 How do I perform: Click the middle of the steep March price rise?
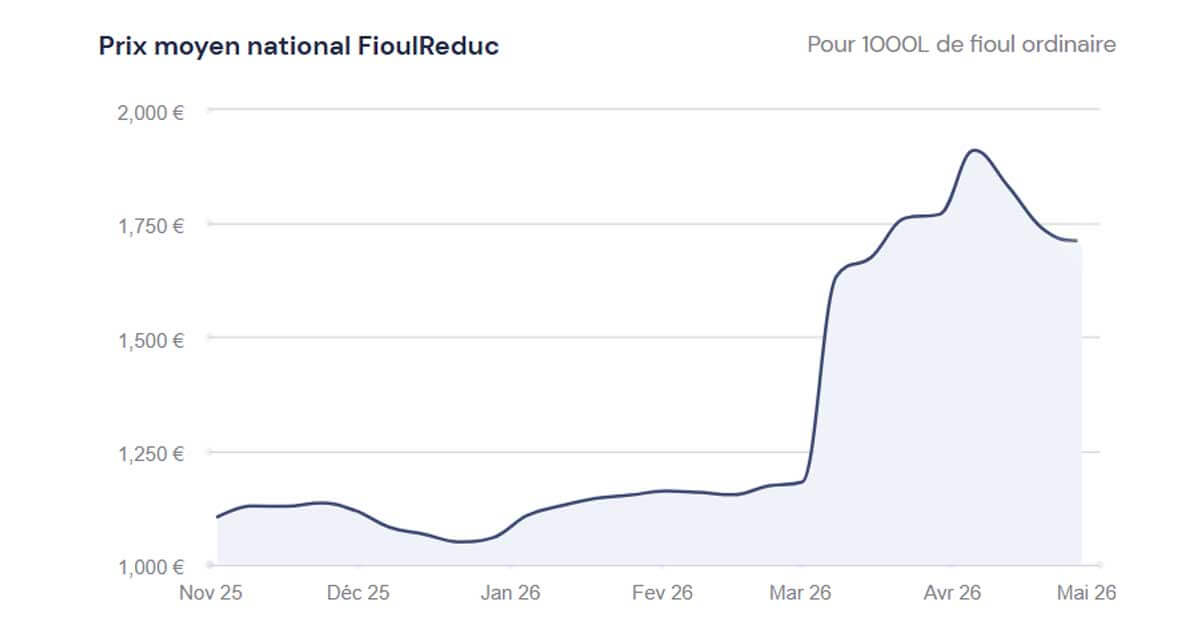click(x=820, y=380)
